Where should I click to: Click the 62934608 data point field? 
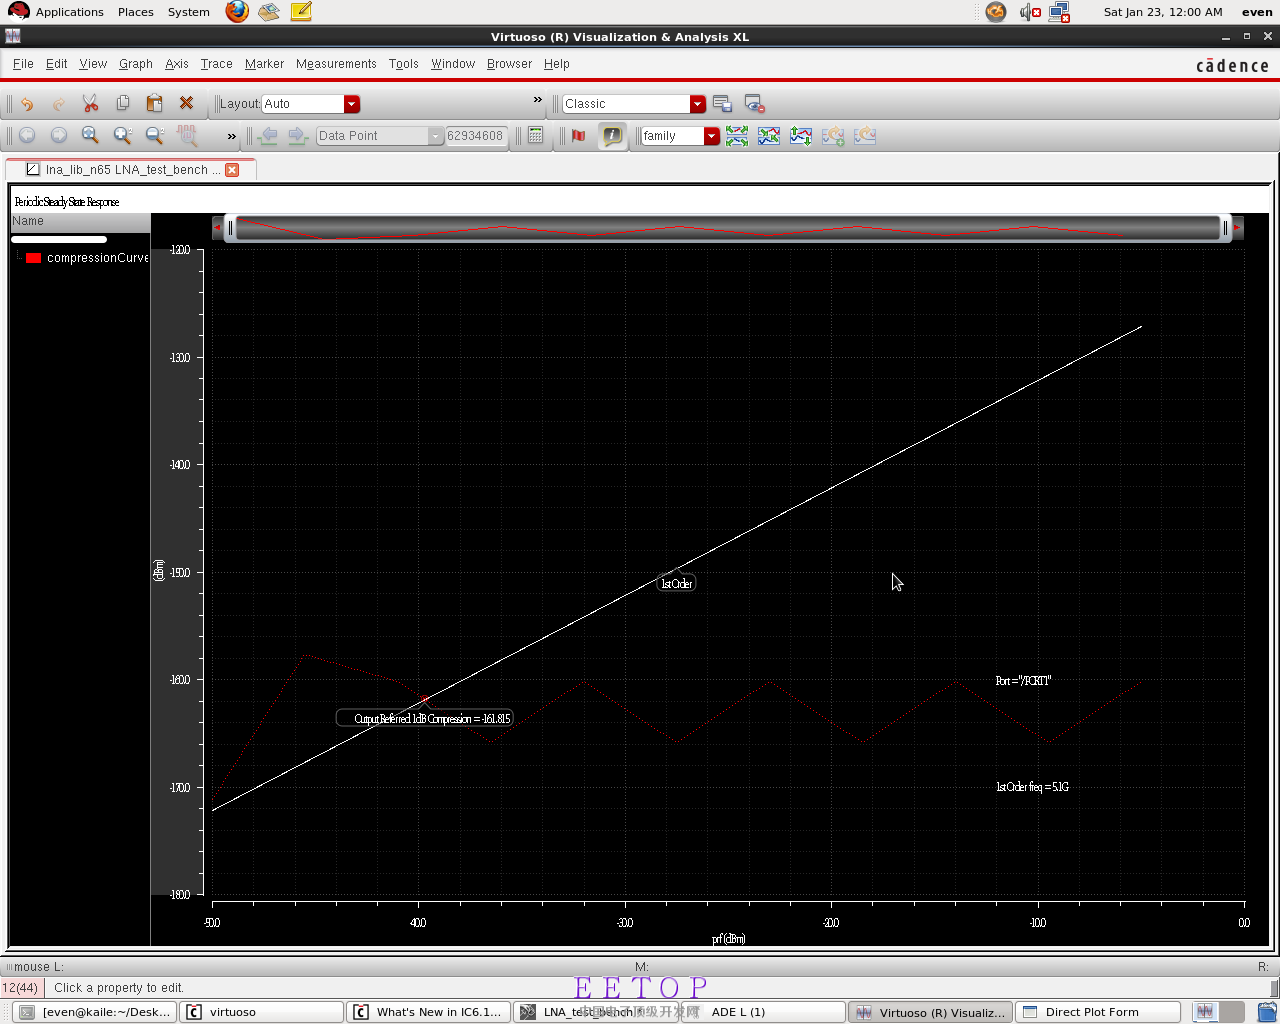point(475,136)
